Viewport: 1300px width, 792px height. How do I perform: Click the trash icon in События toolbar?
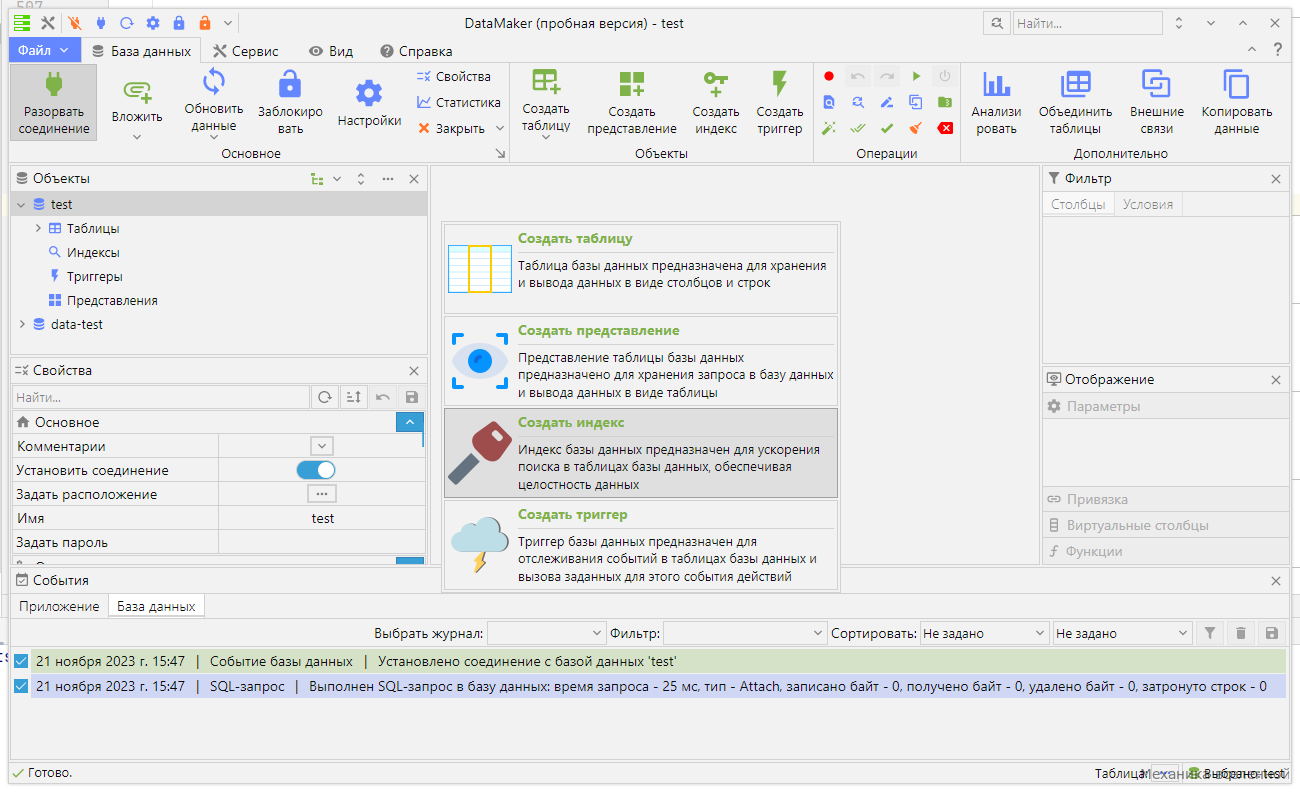(1241, 633)
